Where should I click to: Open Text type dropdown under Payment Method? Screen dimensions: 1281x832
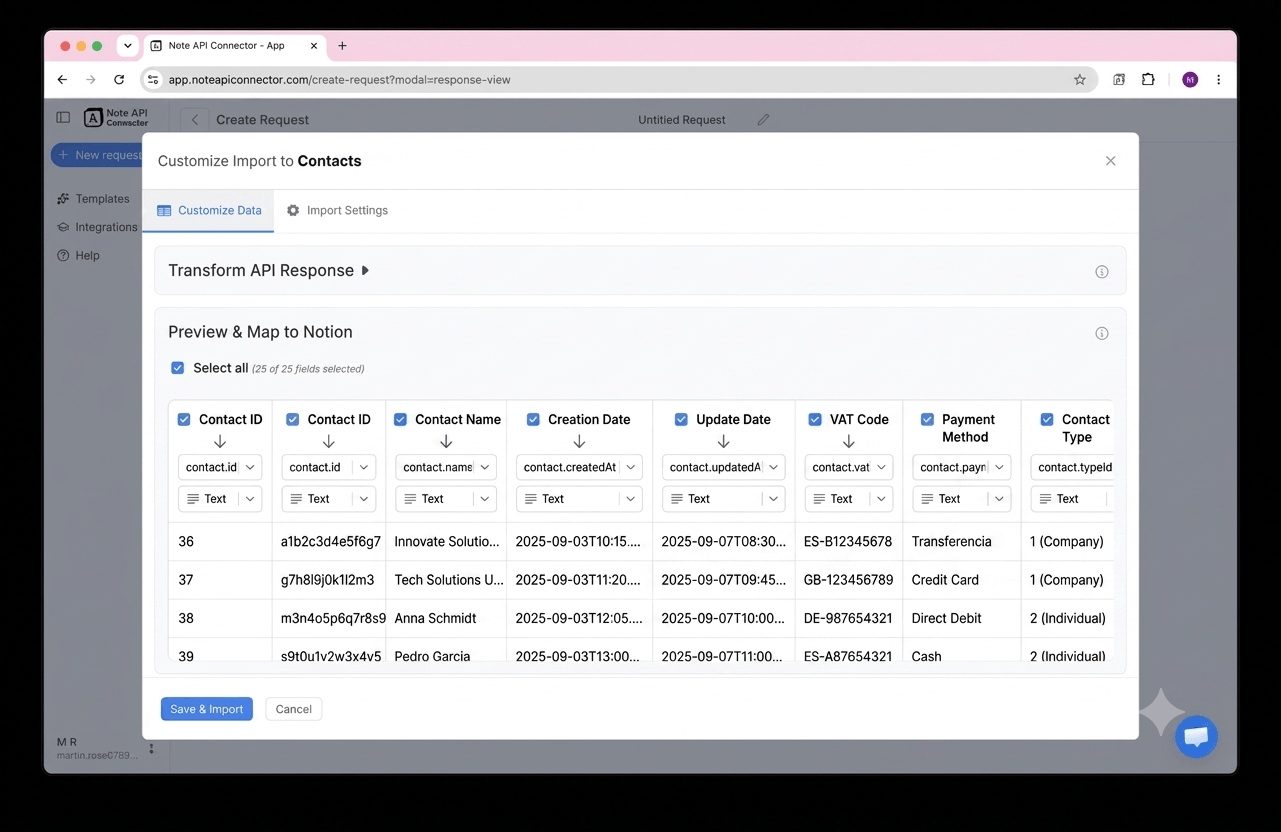coord(961,499)
